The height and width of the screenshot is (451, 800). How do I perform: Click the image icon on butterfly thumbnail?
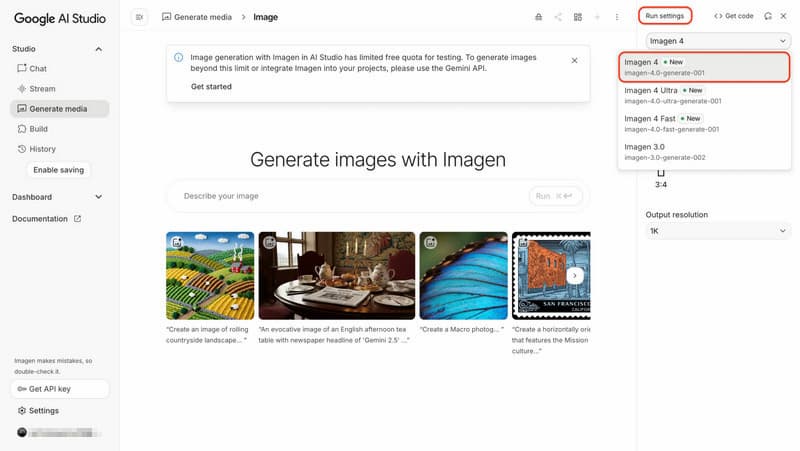pos(431,242)
